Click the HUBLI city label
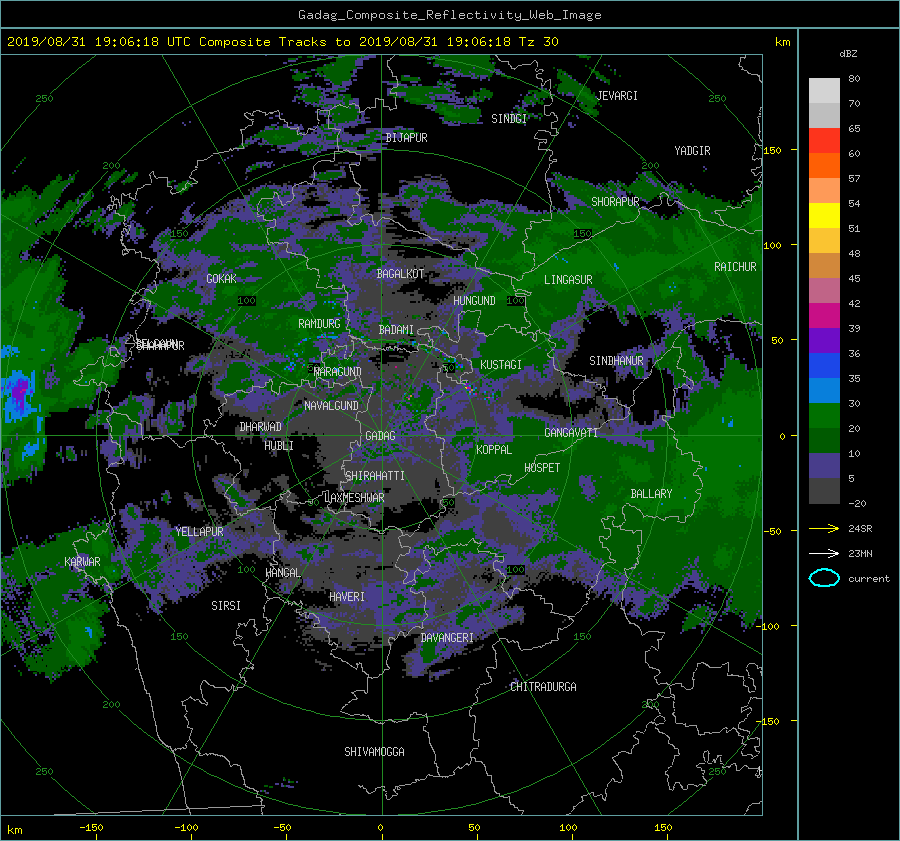Viewport: 900px width, 841px height. pos(279,446)
